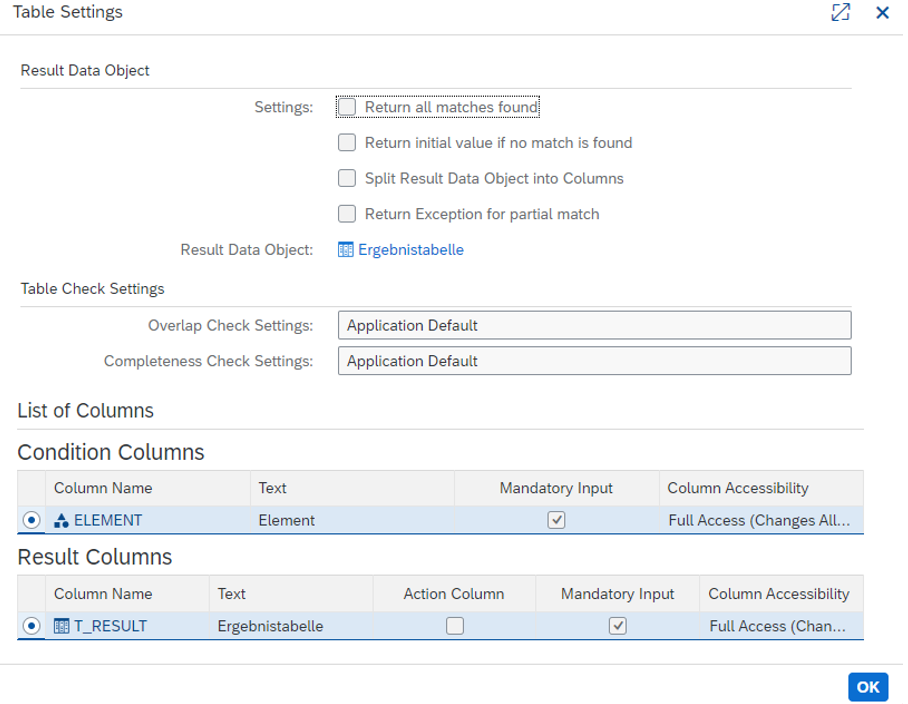Click the table icon beside Ergebnistabelle link
Image resolution: width=908 pixels, height=704 pixels.
coord(346,250)
